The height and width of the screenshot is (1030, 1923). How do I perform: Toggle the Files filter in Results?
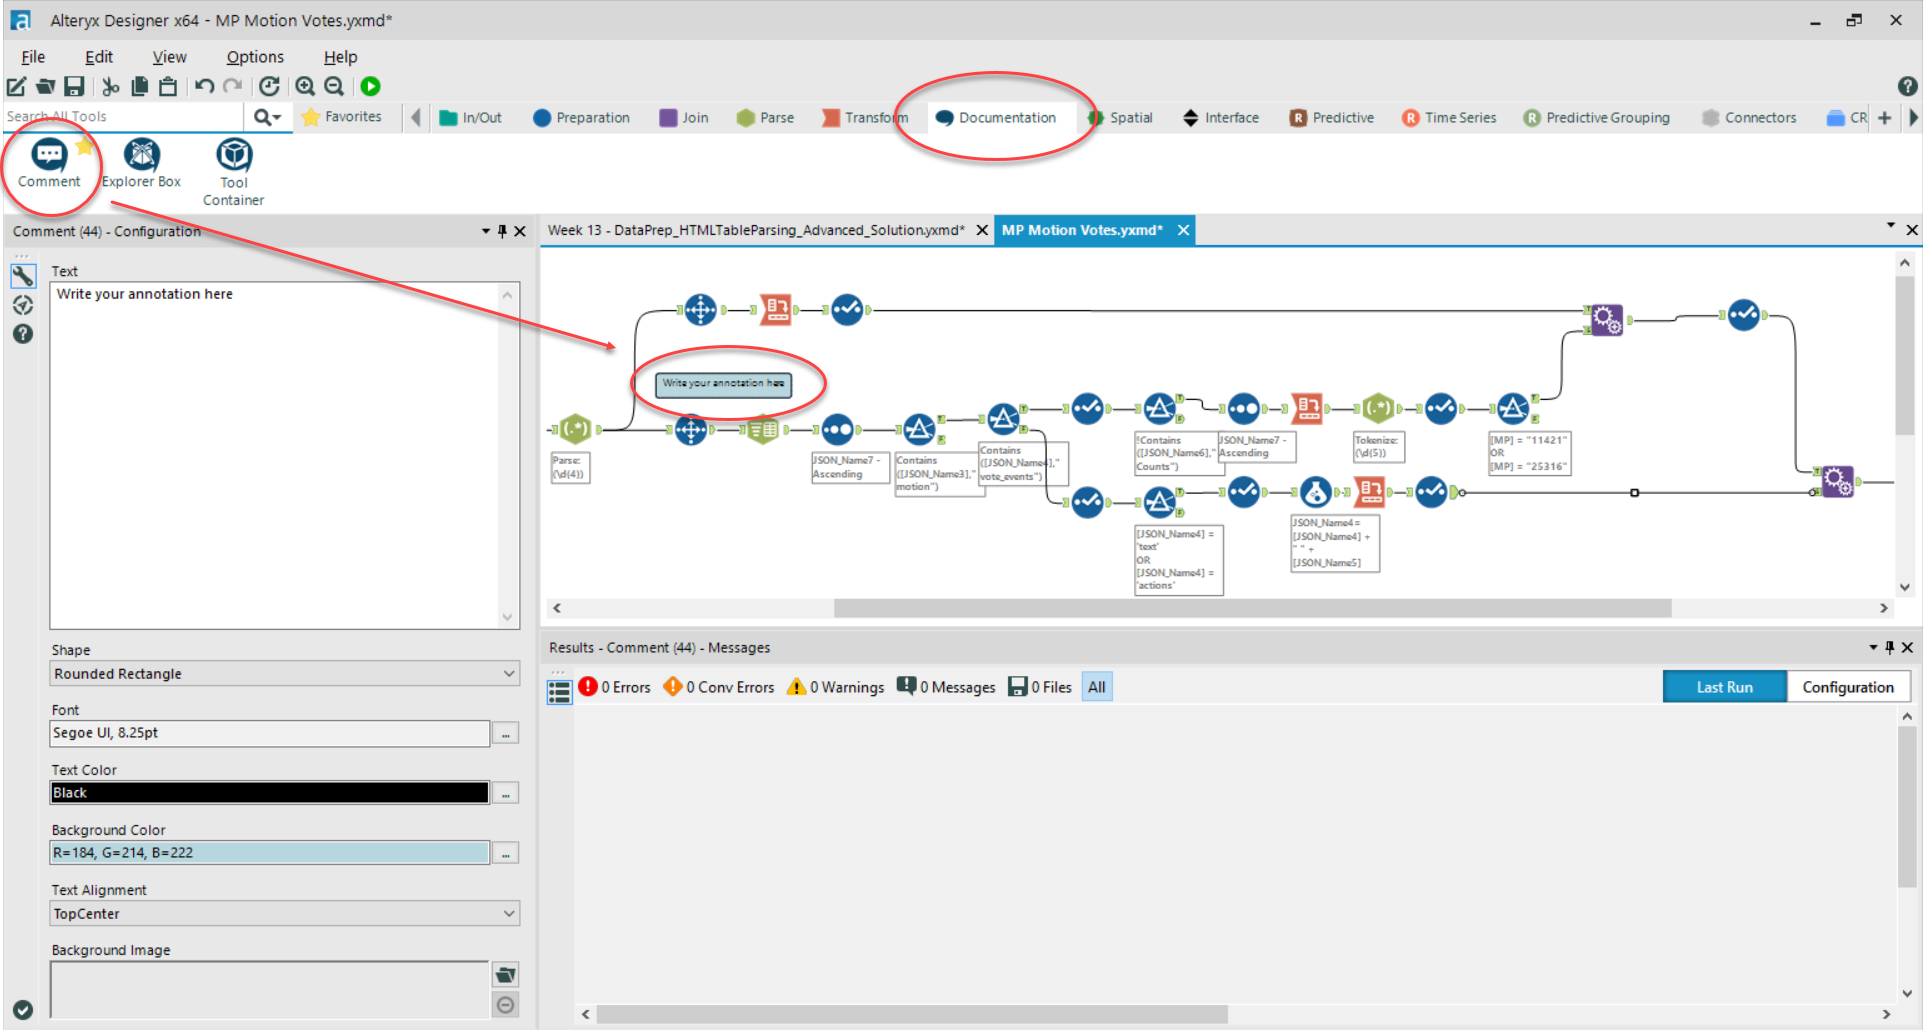pyautogui.click(x=1040, y=687)
